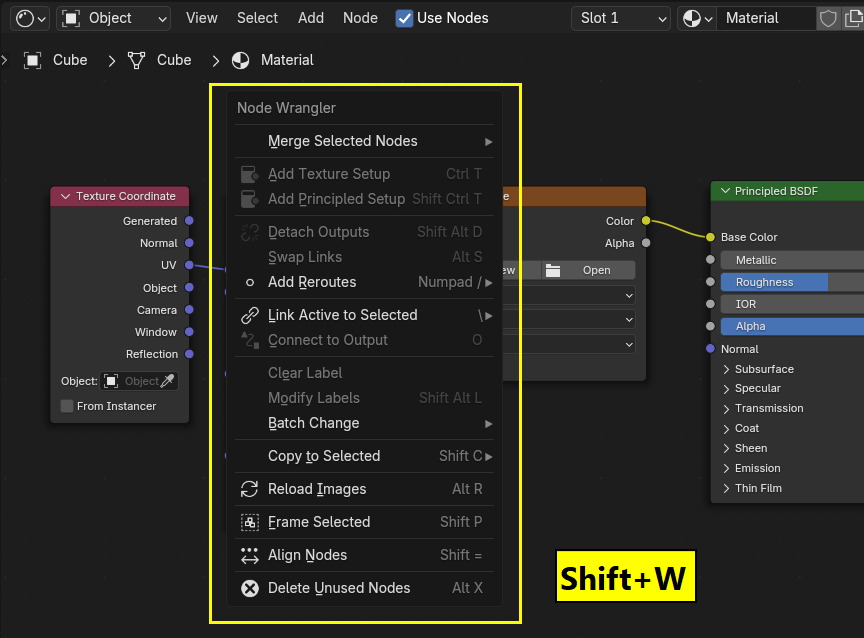Open the first dropdown in image node
This screenshot has height=638, width=864.
click(568, 296)
